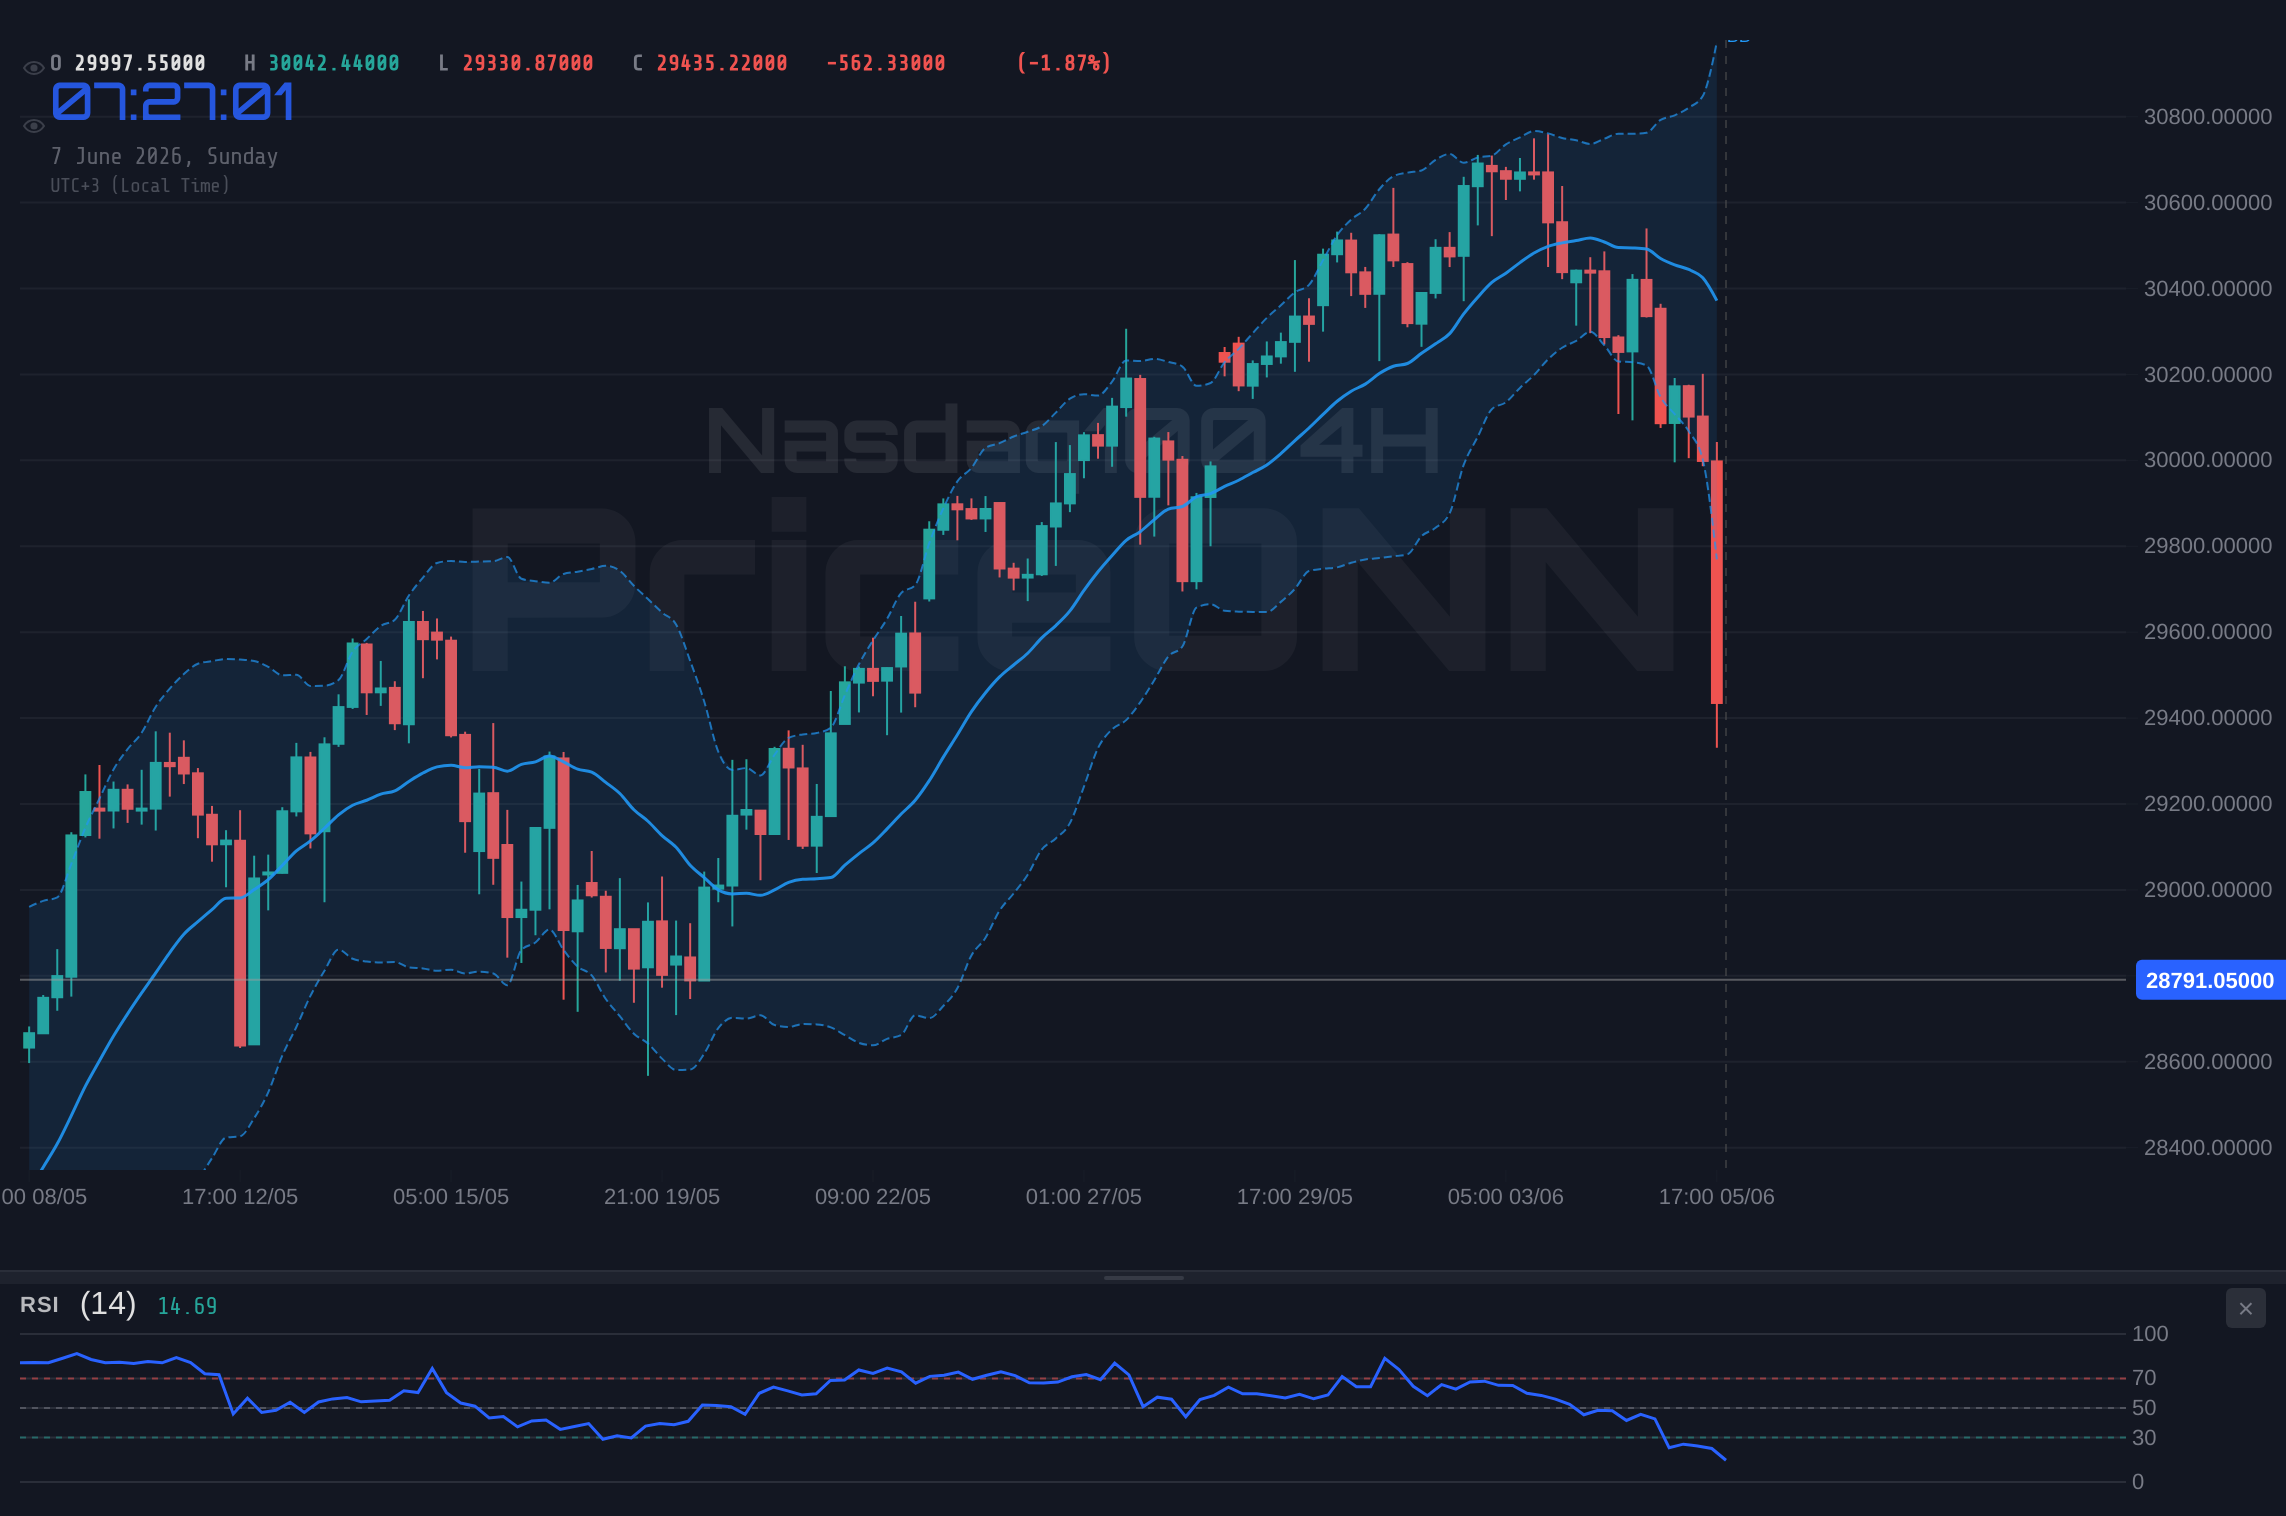Image resolution: width=2286 pixels, height=1516 pixels.
Task: Toggle the eye icon beside the OHLC values
Action: (x=33, y=68)
